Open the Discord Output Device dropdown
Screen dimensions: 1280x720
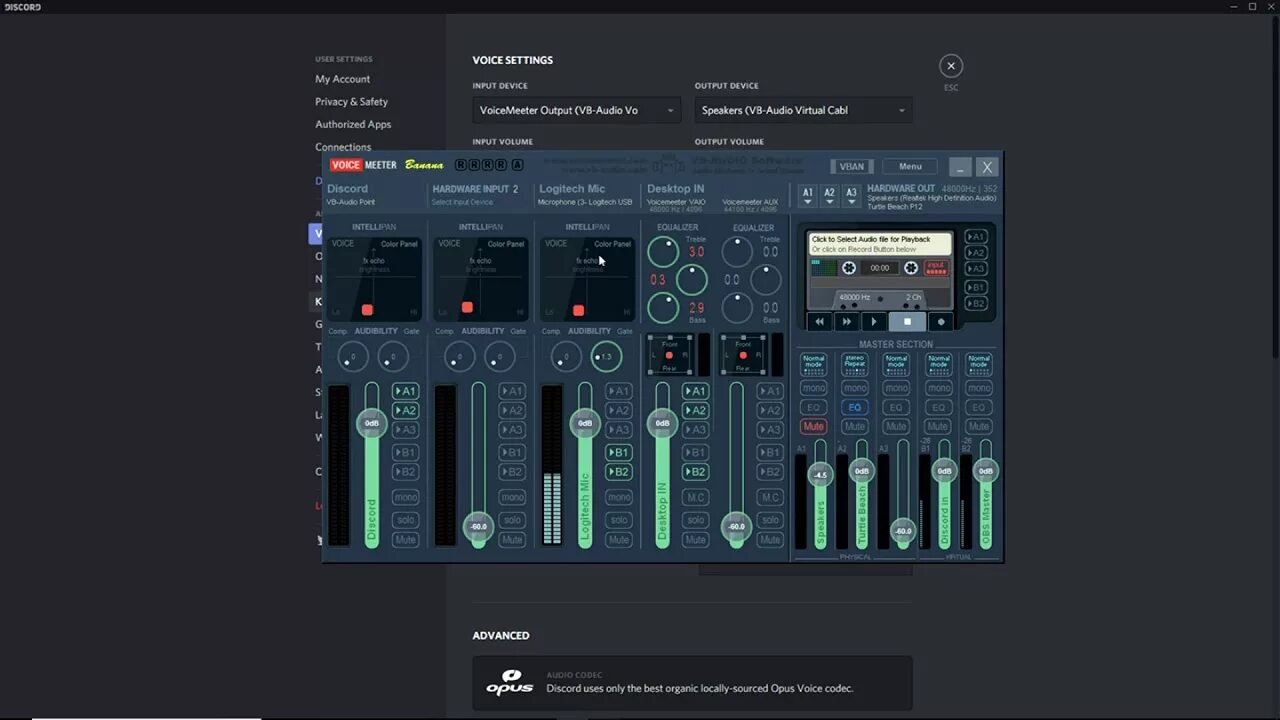coord(803,110)
